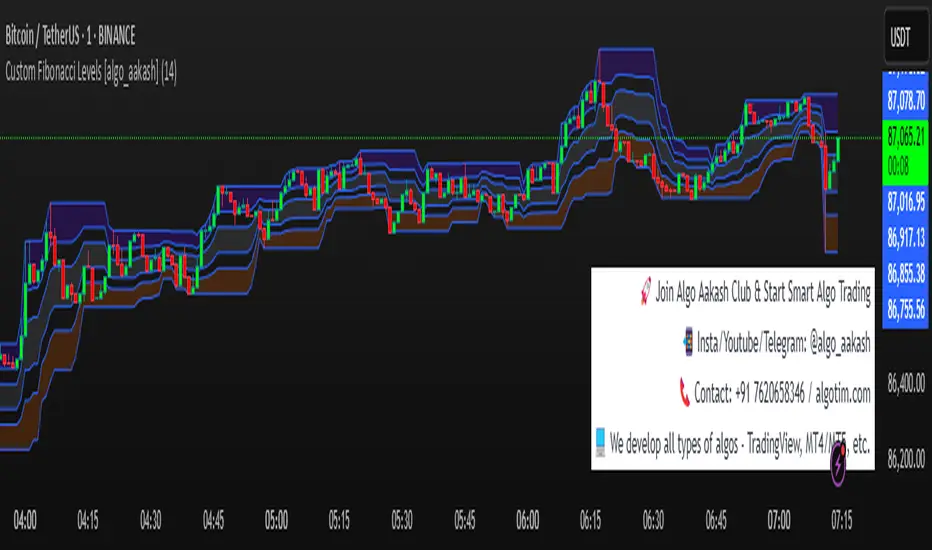The image size is (932, 550).
Task: Click the 04:00 time axis label
Action: (x=25, y=520)
